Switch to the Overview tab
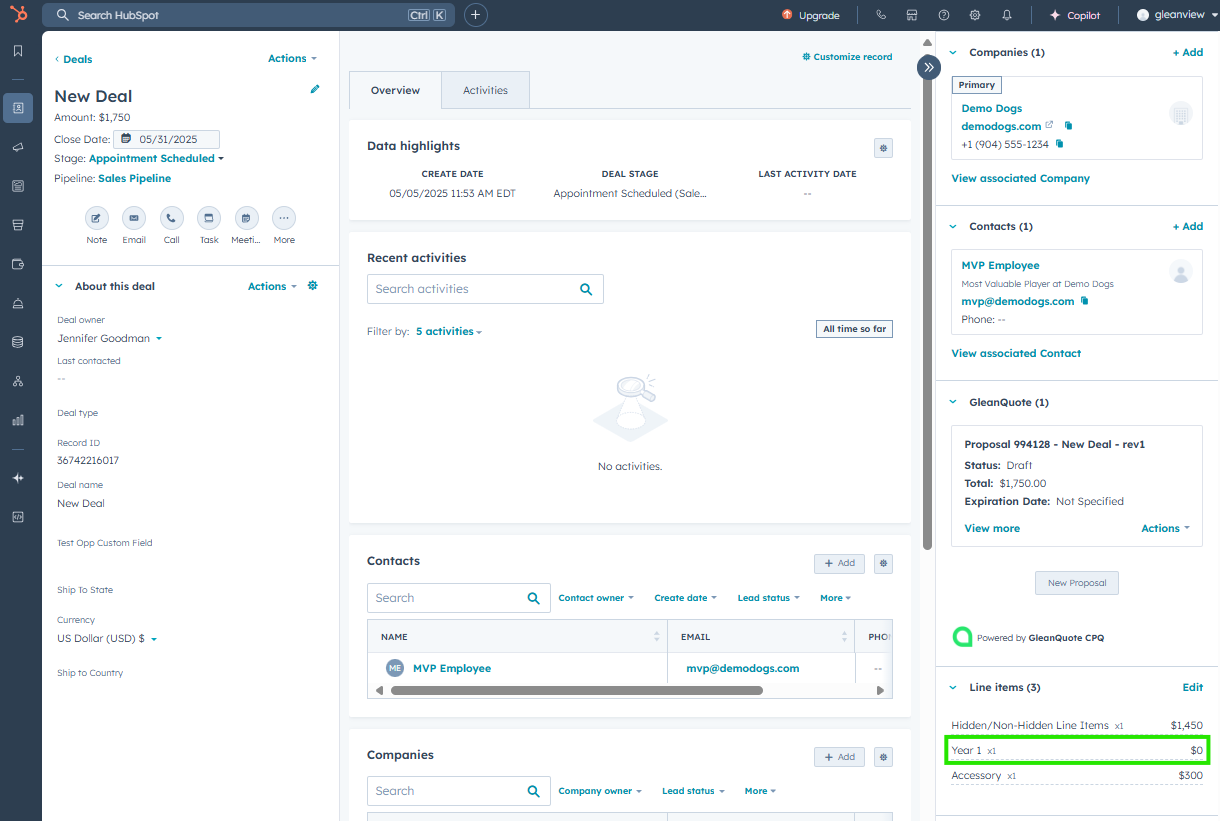Screen dimensions: 1220x821 395,90
